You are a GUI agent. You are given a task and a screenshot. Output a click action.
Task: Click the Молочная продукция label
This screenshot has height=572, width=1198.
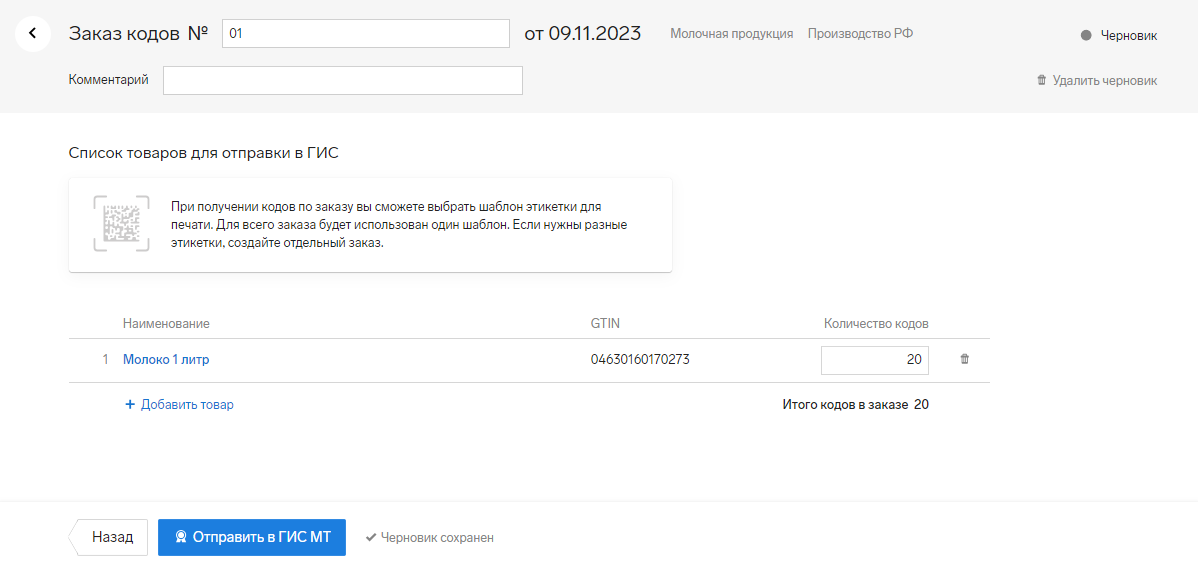(731, 34)
